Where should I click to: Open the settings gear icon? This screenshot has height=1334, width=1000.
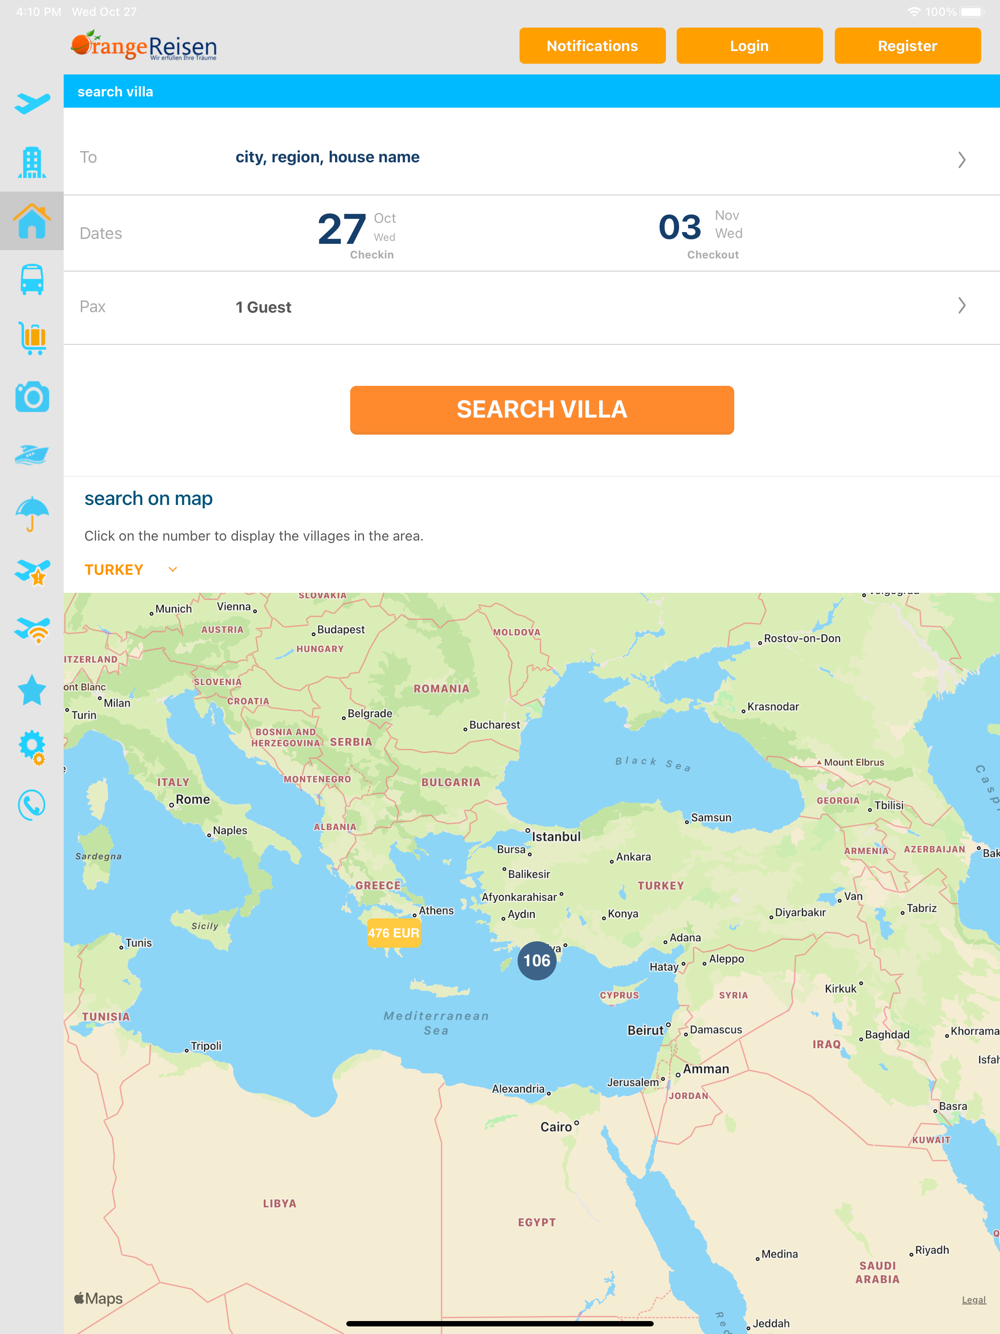(32, 747)
